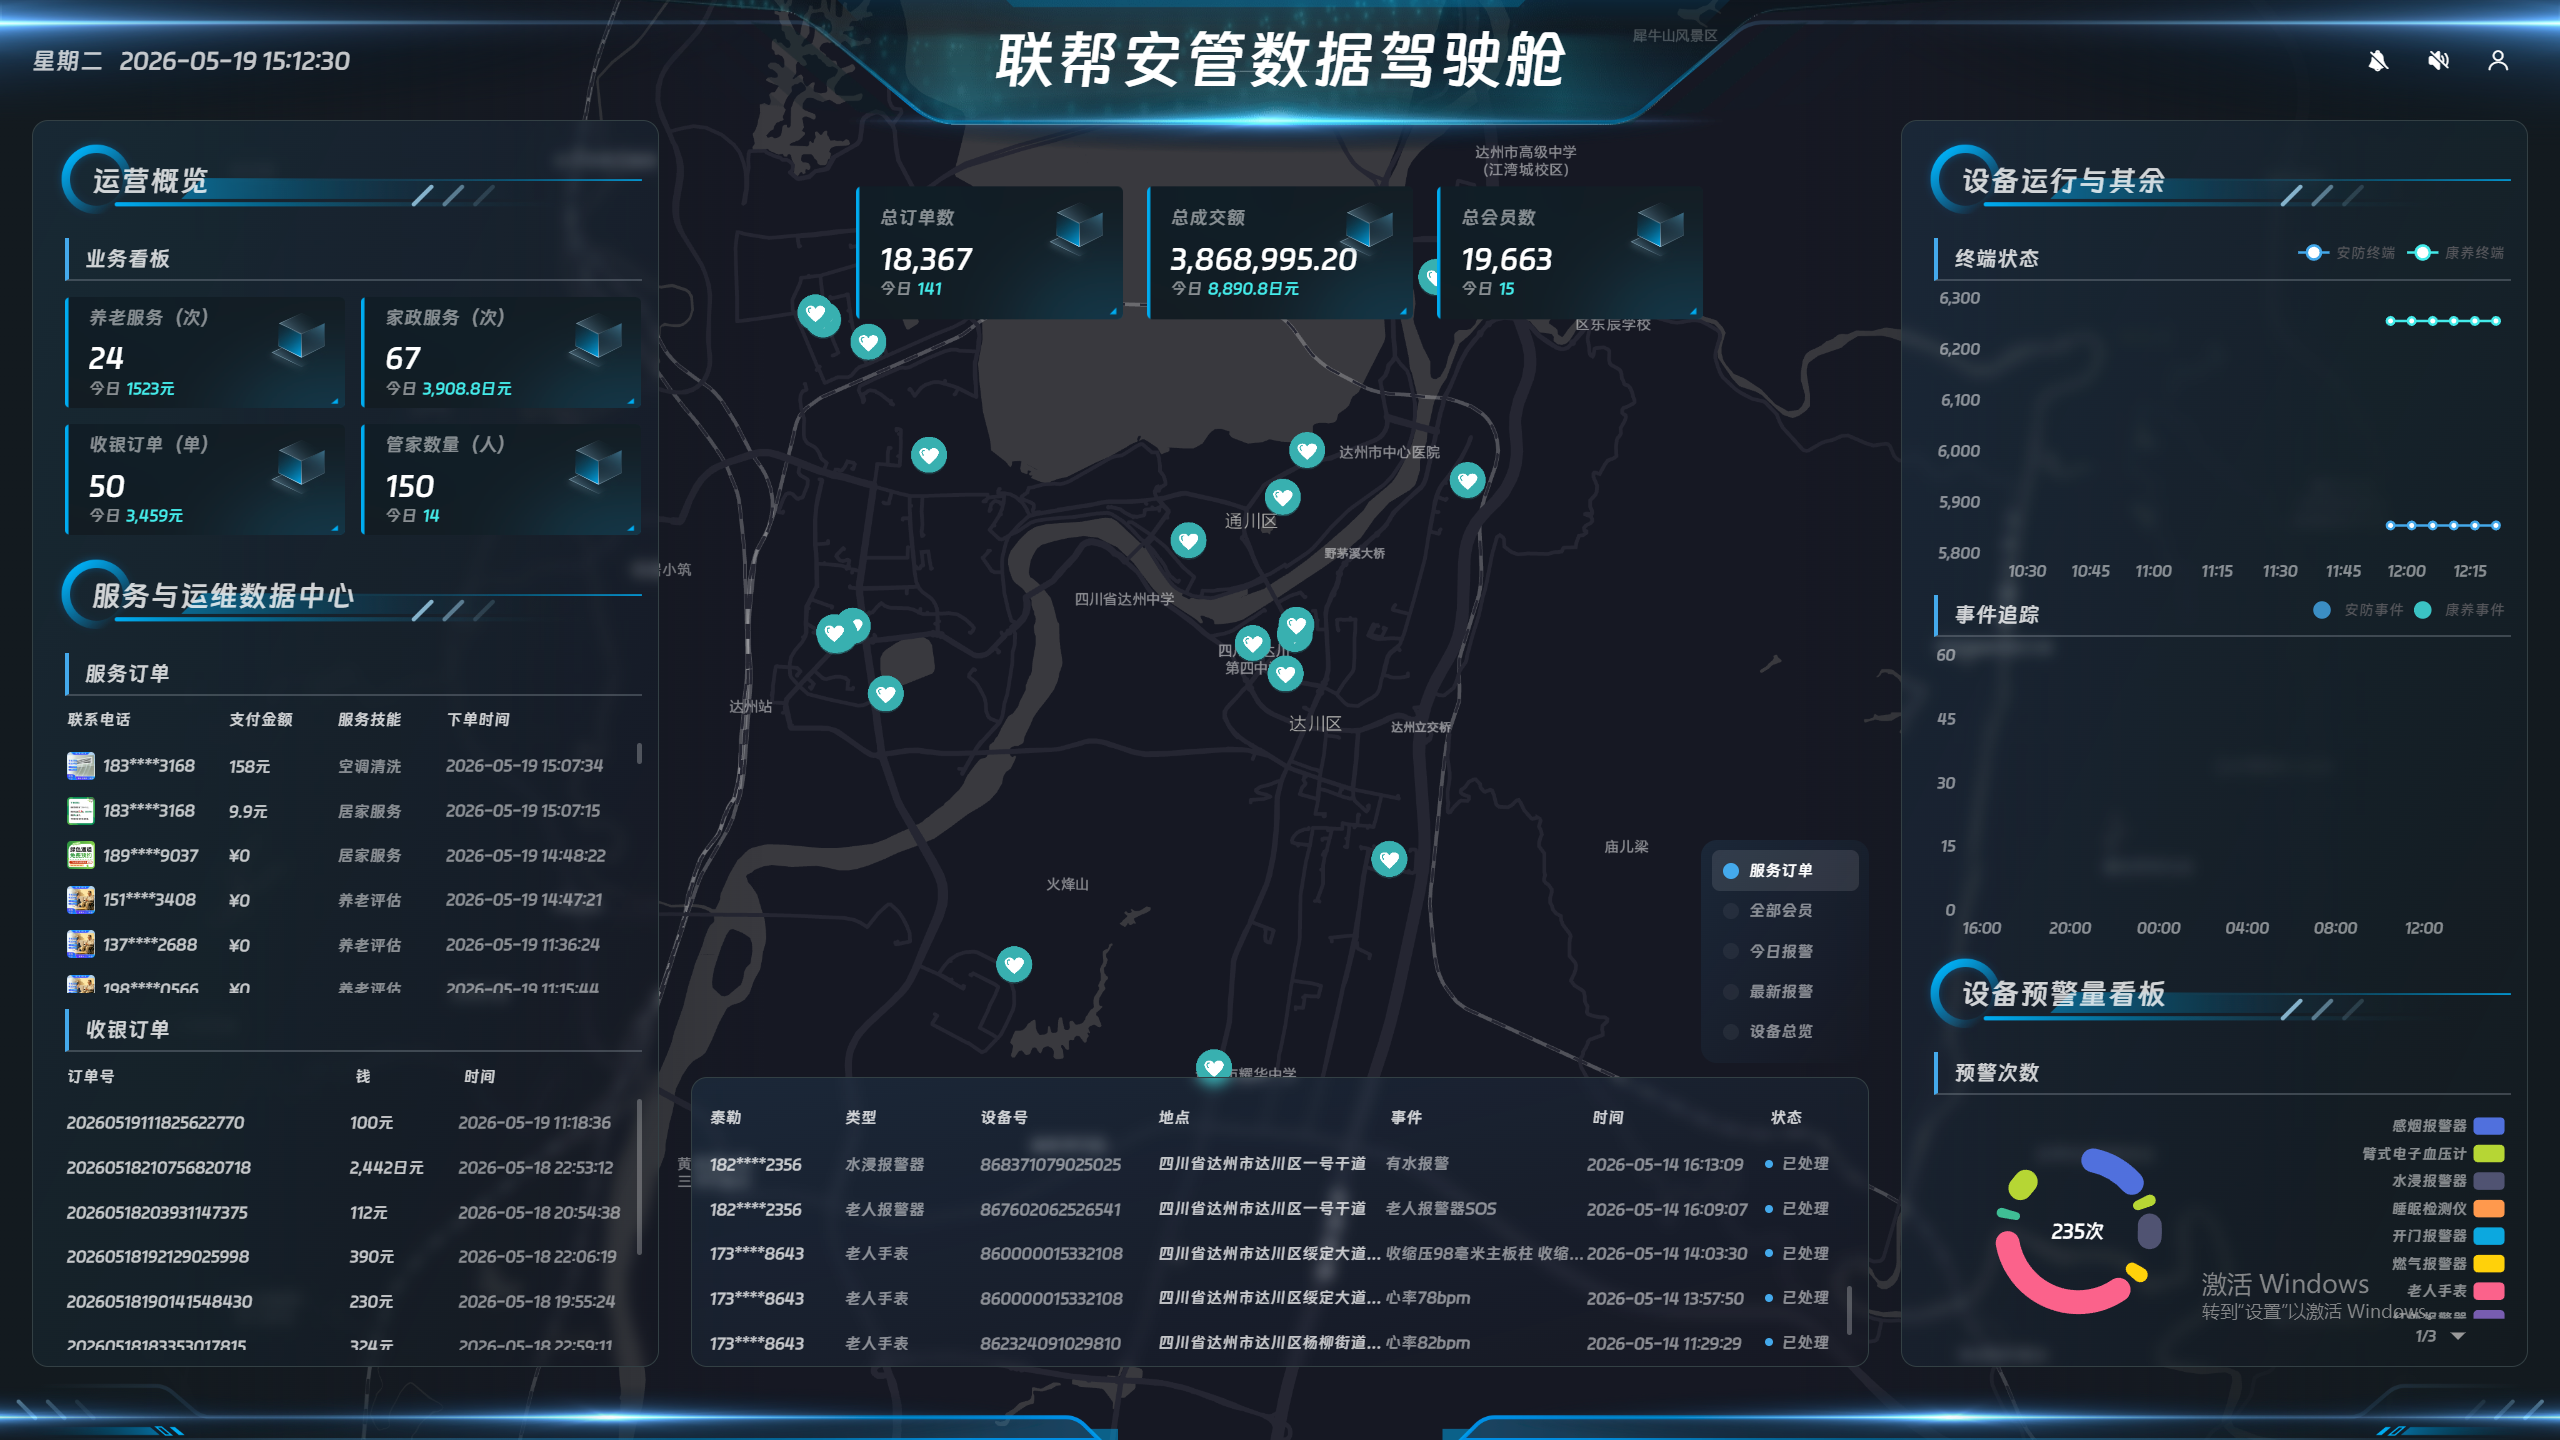Screen dimensions: 2560x1440
Task: Click heart marker near 火烽山 on map
Action: coord(1014,965)
